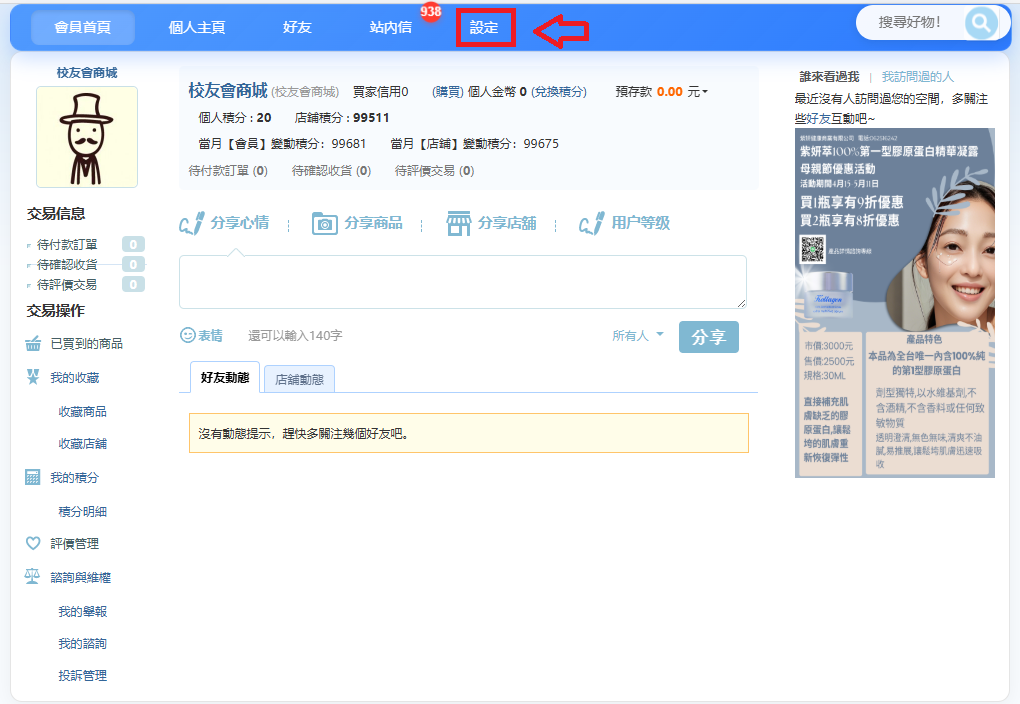The width and height of the screenshot is (1020, 704).
Task: Click the 分享店鋪 storefront icon
Action: pos(458,223)
